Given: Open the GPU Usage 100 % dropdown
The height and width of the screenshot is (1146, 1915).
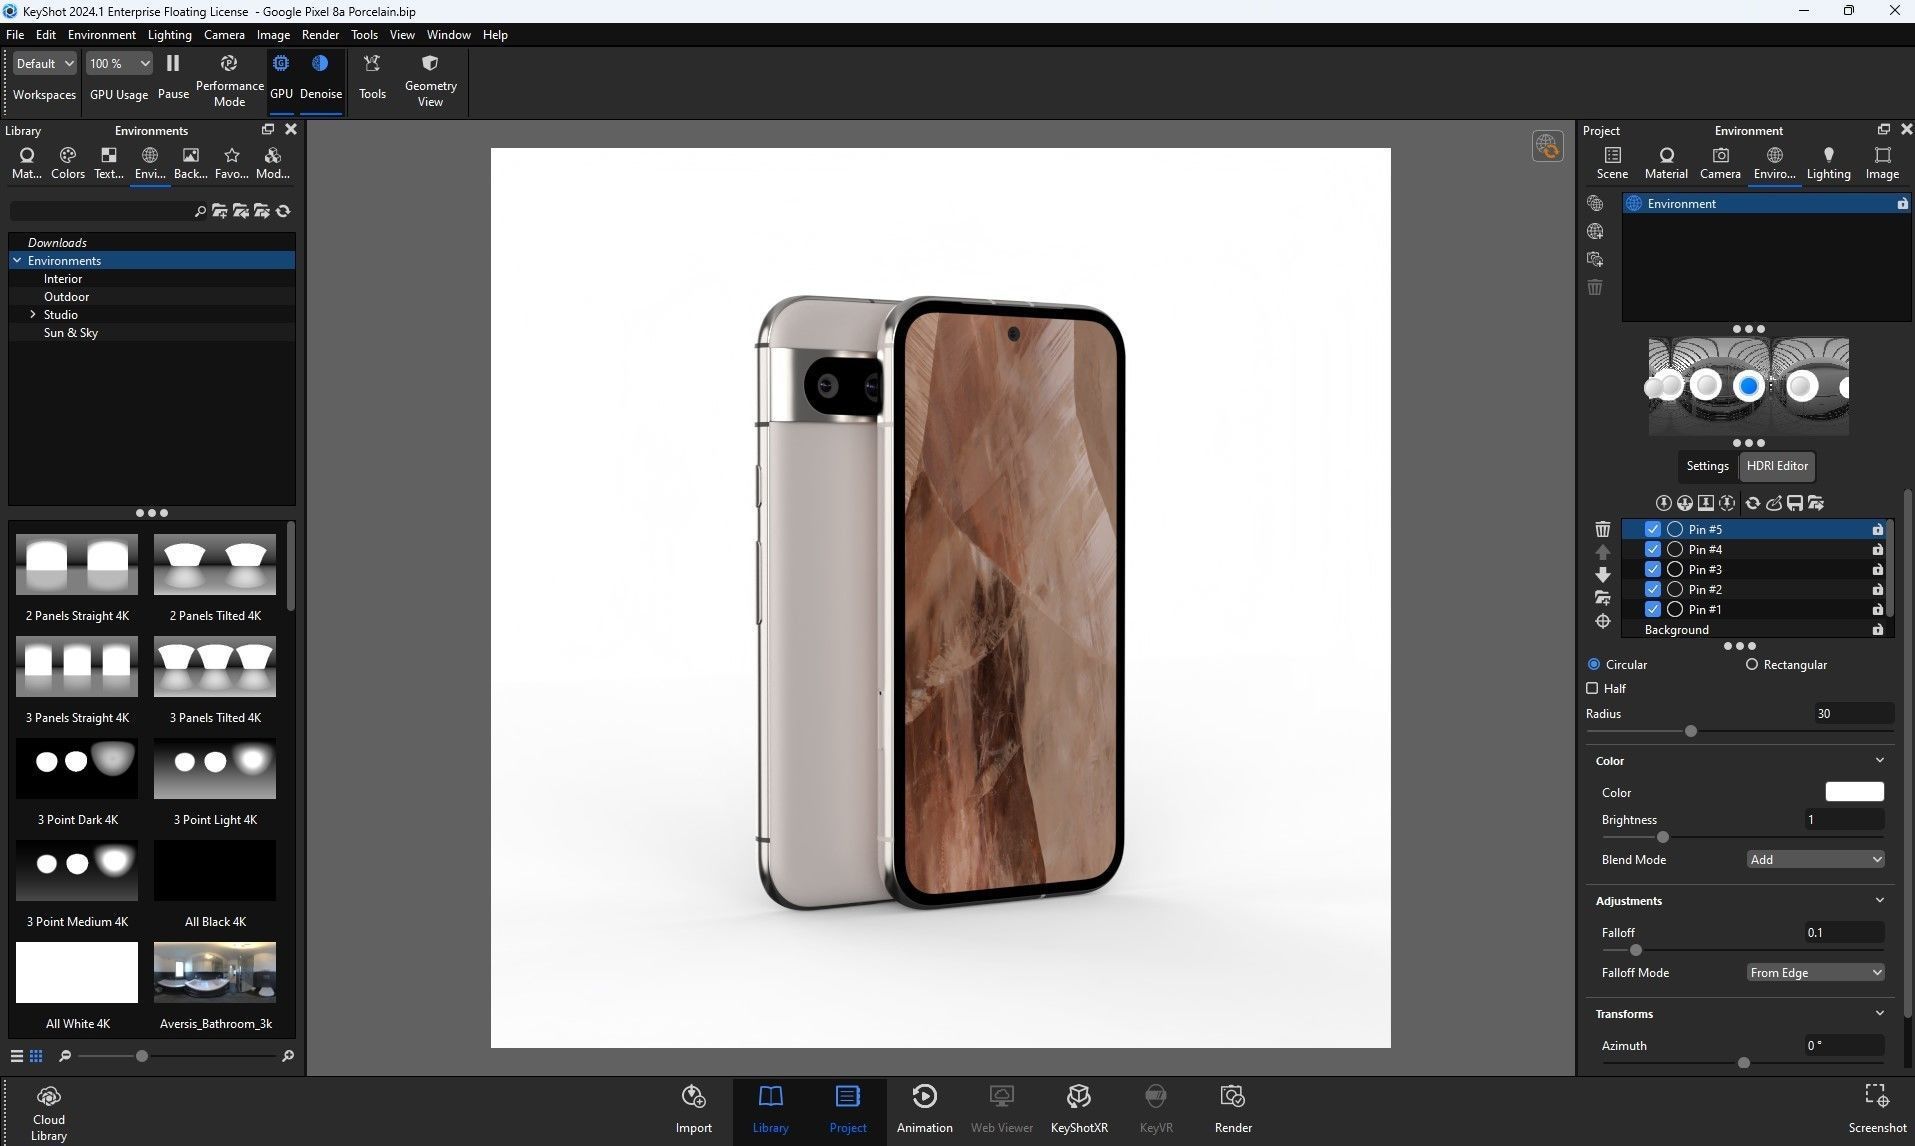Looking at the screenshot, I should pyautogui.click(x=119, y=63).
